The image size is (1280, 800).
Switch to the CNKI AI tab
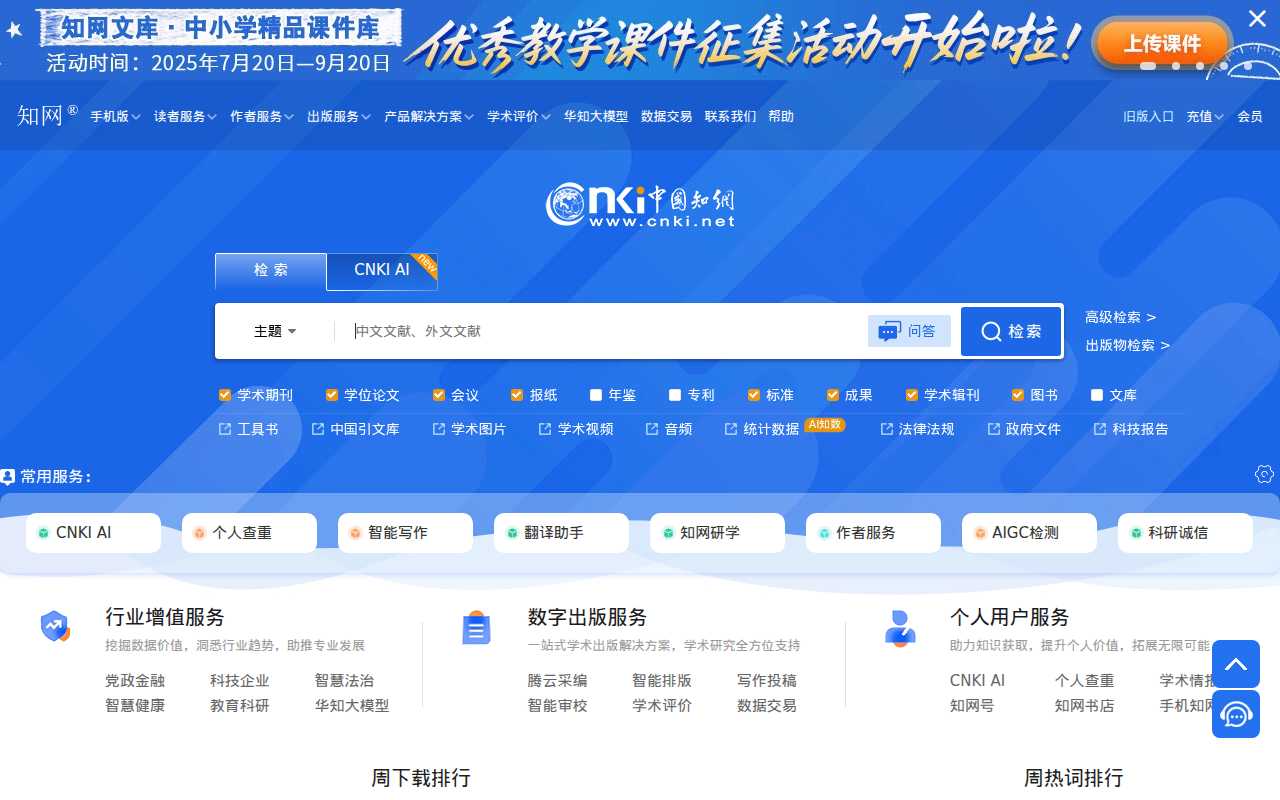[x=382, y=271]
